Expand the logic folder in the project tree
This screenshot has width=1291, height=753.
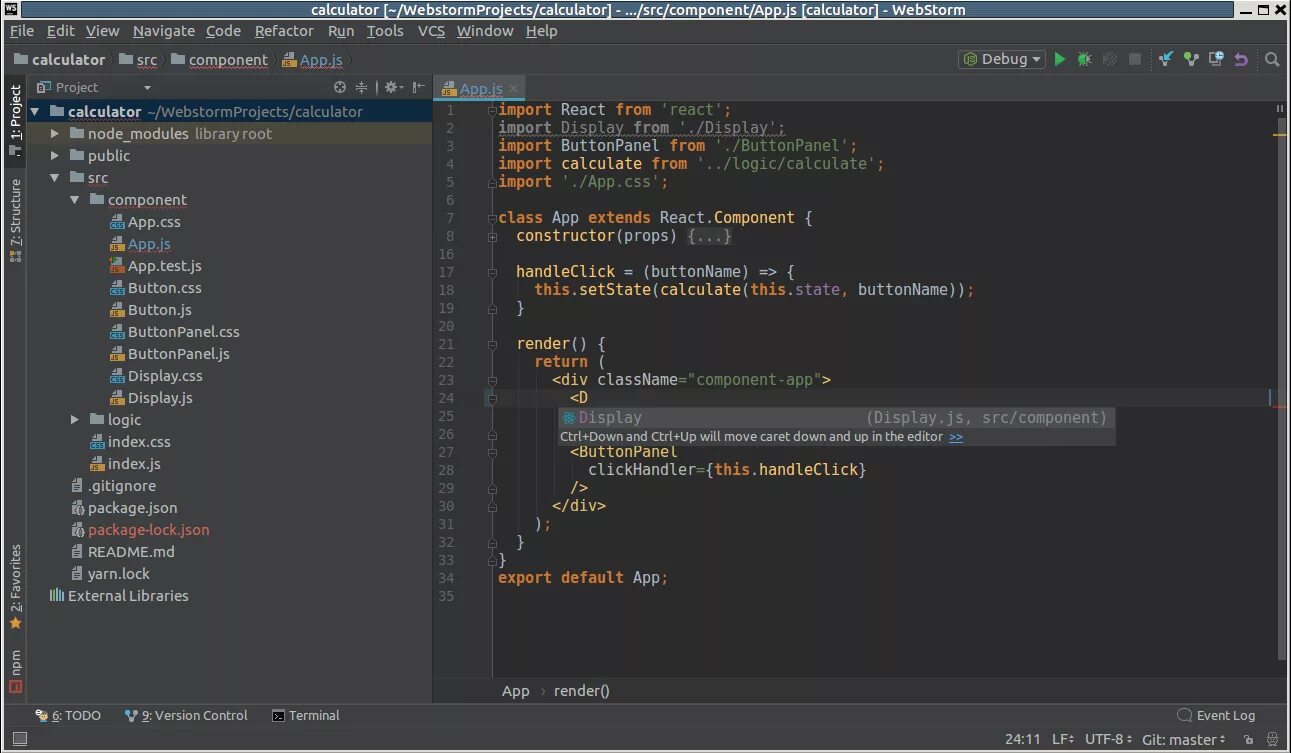pos(76,420)
